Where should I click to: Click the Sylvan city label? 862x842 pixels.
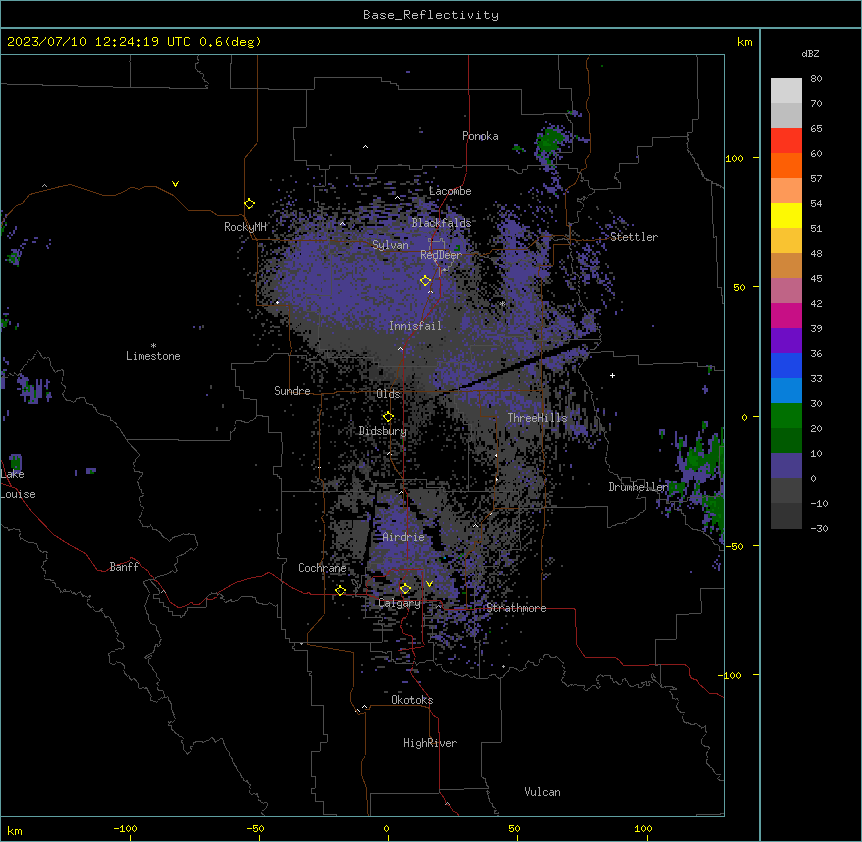point(390,245)
